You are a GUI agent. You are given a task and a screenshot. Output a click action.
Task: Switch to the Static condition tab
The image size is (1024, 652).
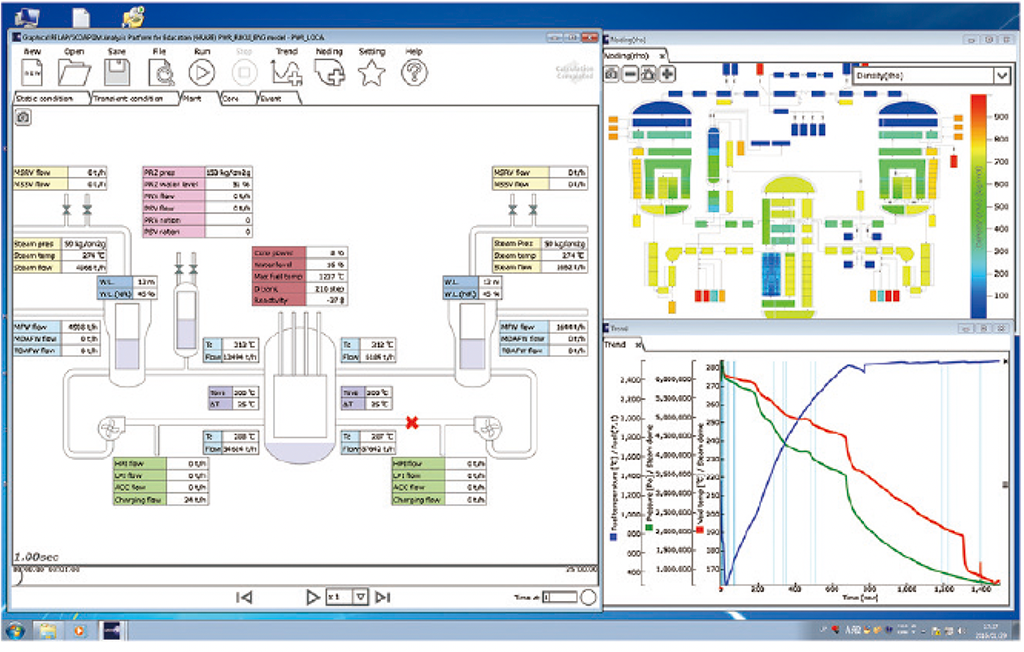pos(48,99)
